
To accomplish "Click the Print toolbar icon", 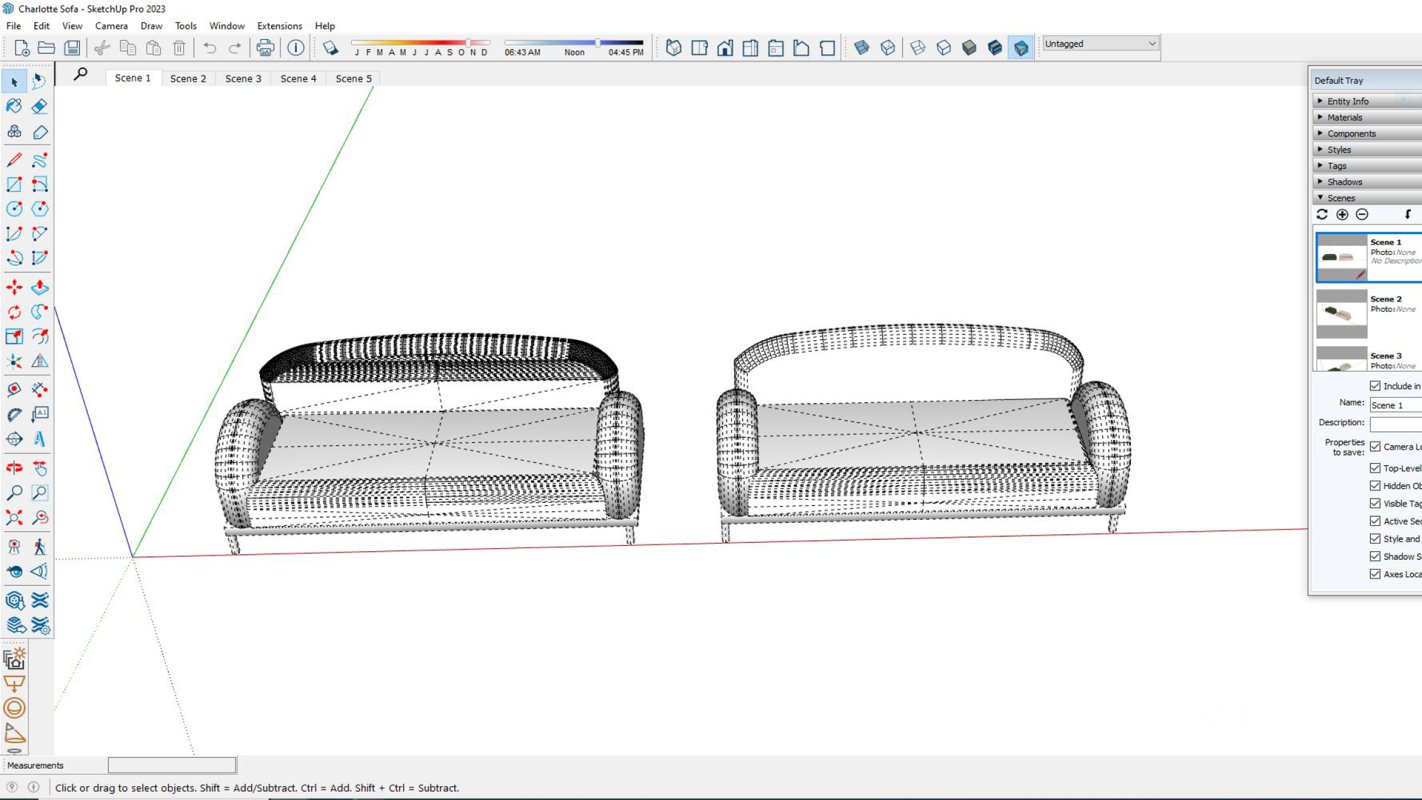I will 265,47.
